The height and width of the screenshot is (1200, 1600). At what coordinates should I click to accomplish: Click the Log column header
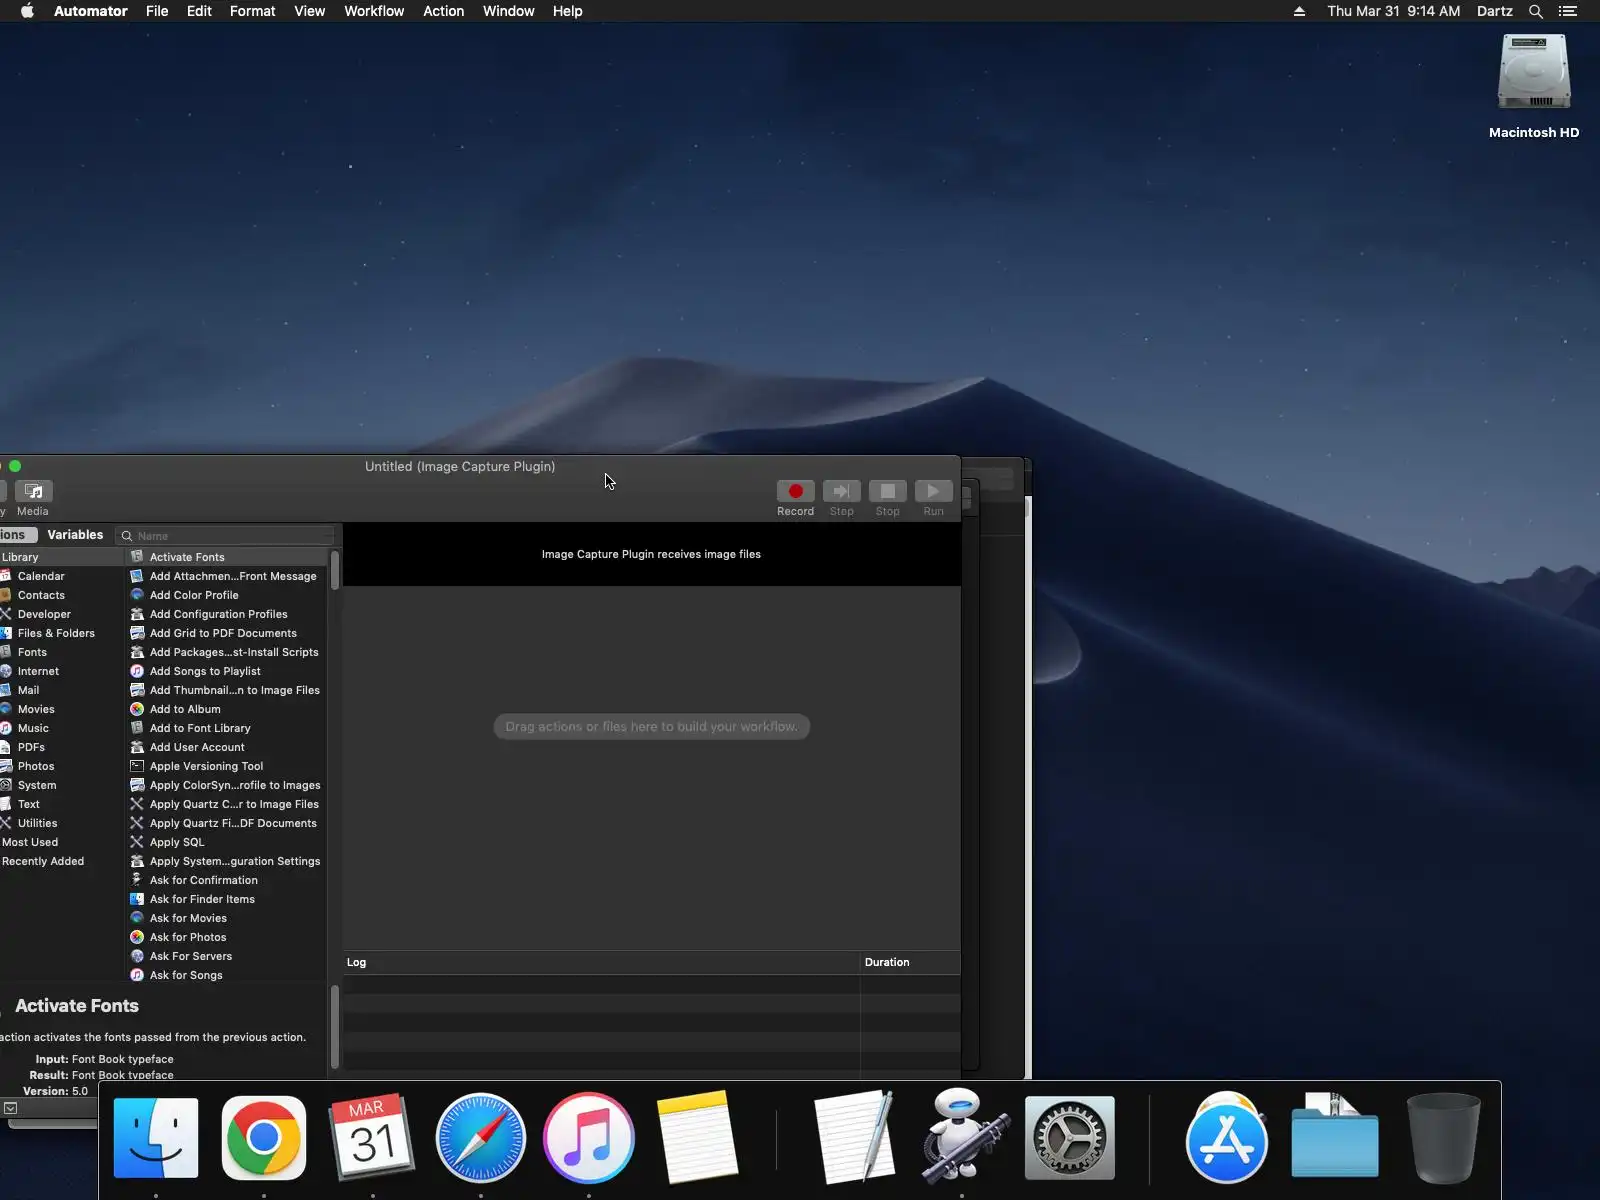(602, 962)
